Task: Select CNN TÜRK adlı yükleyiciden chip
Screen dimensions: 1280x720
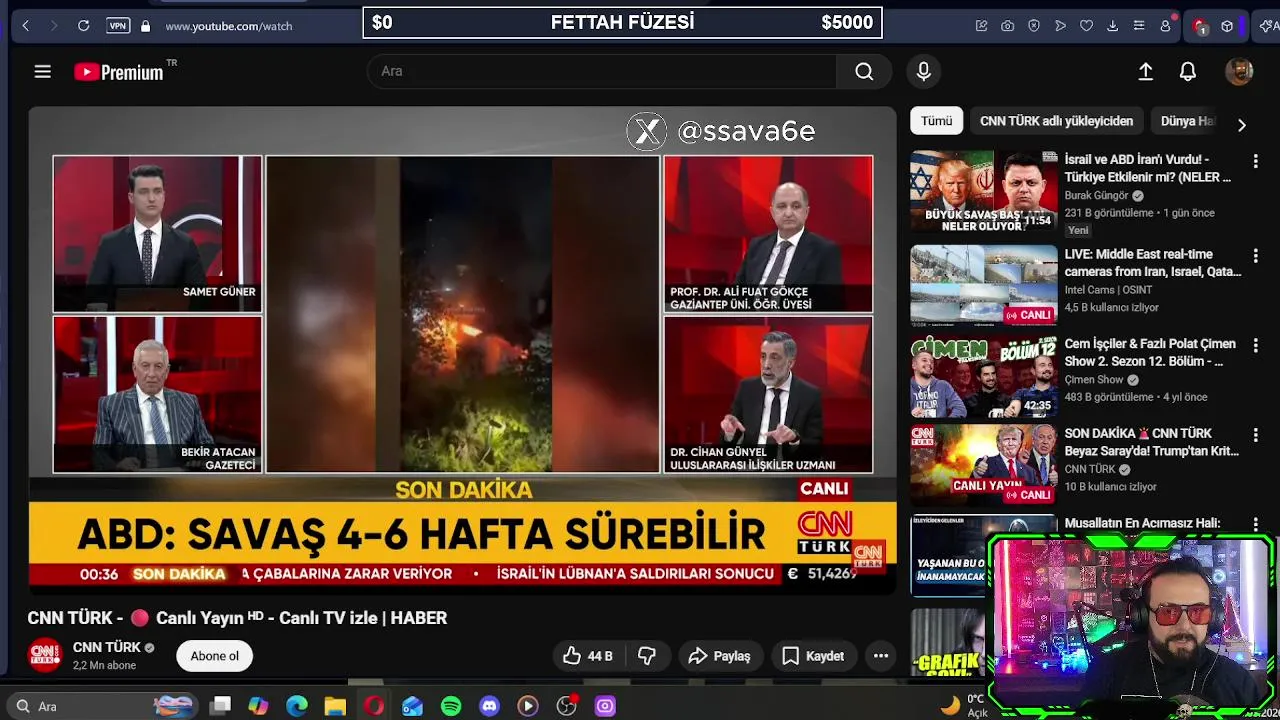Action: point(1056,121)
